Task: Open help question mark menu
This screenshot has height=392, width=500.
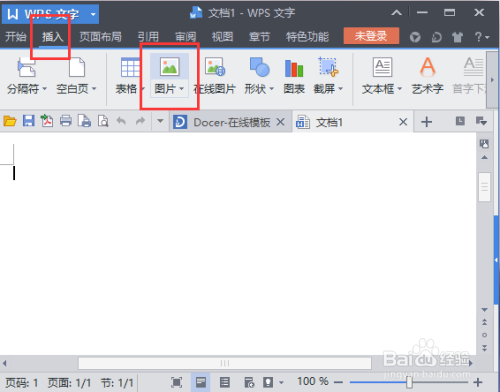Action: tap(482, 37)
